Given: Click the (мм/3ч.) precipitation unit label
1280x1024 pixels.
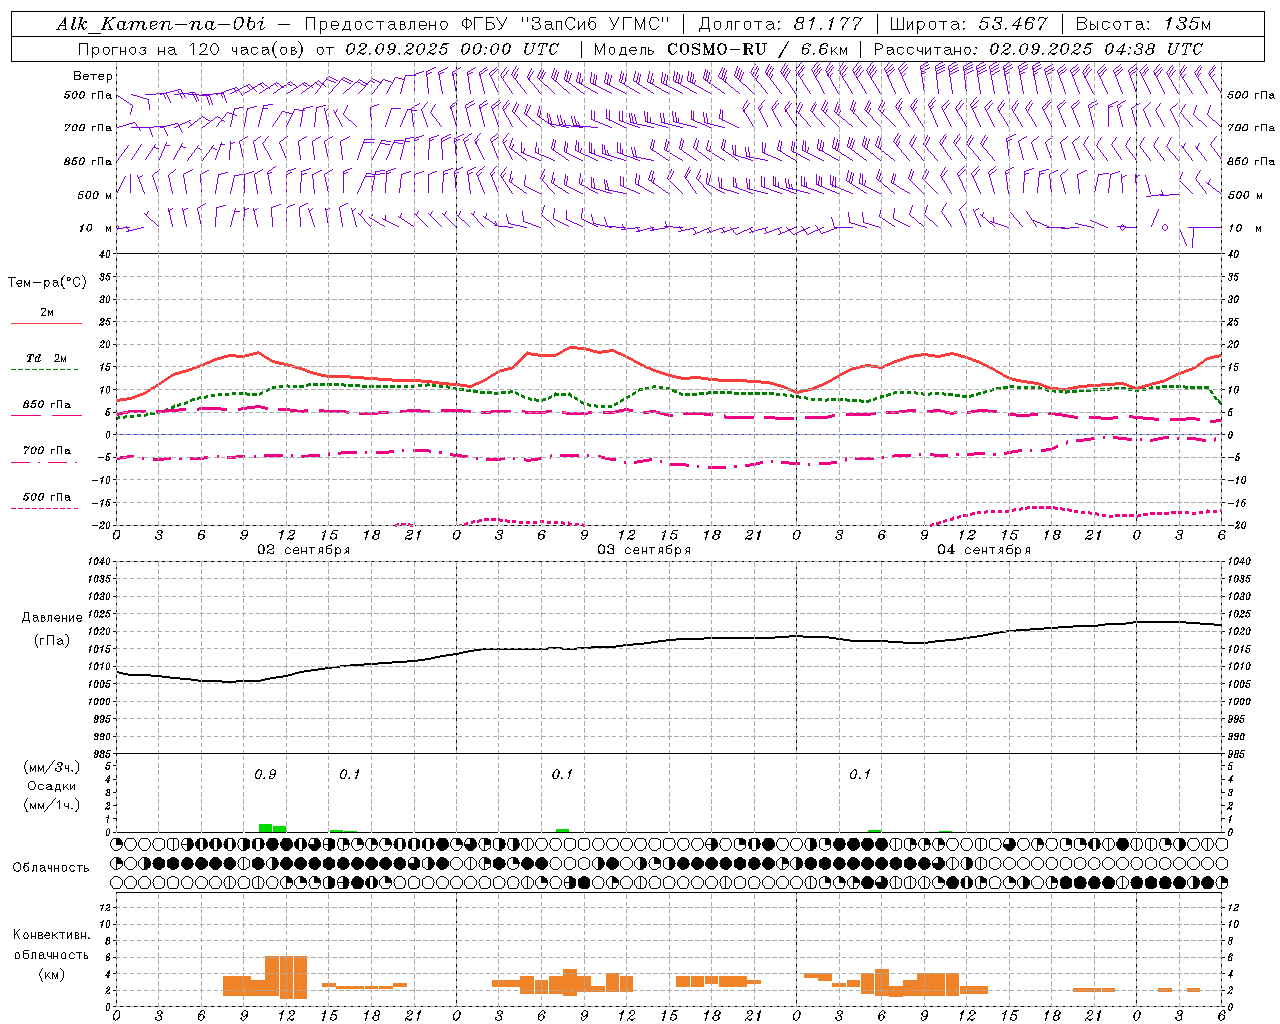Looking at the screenshot, I should [x=52, y=767].
